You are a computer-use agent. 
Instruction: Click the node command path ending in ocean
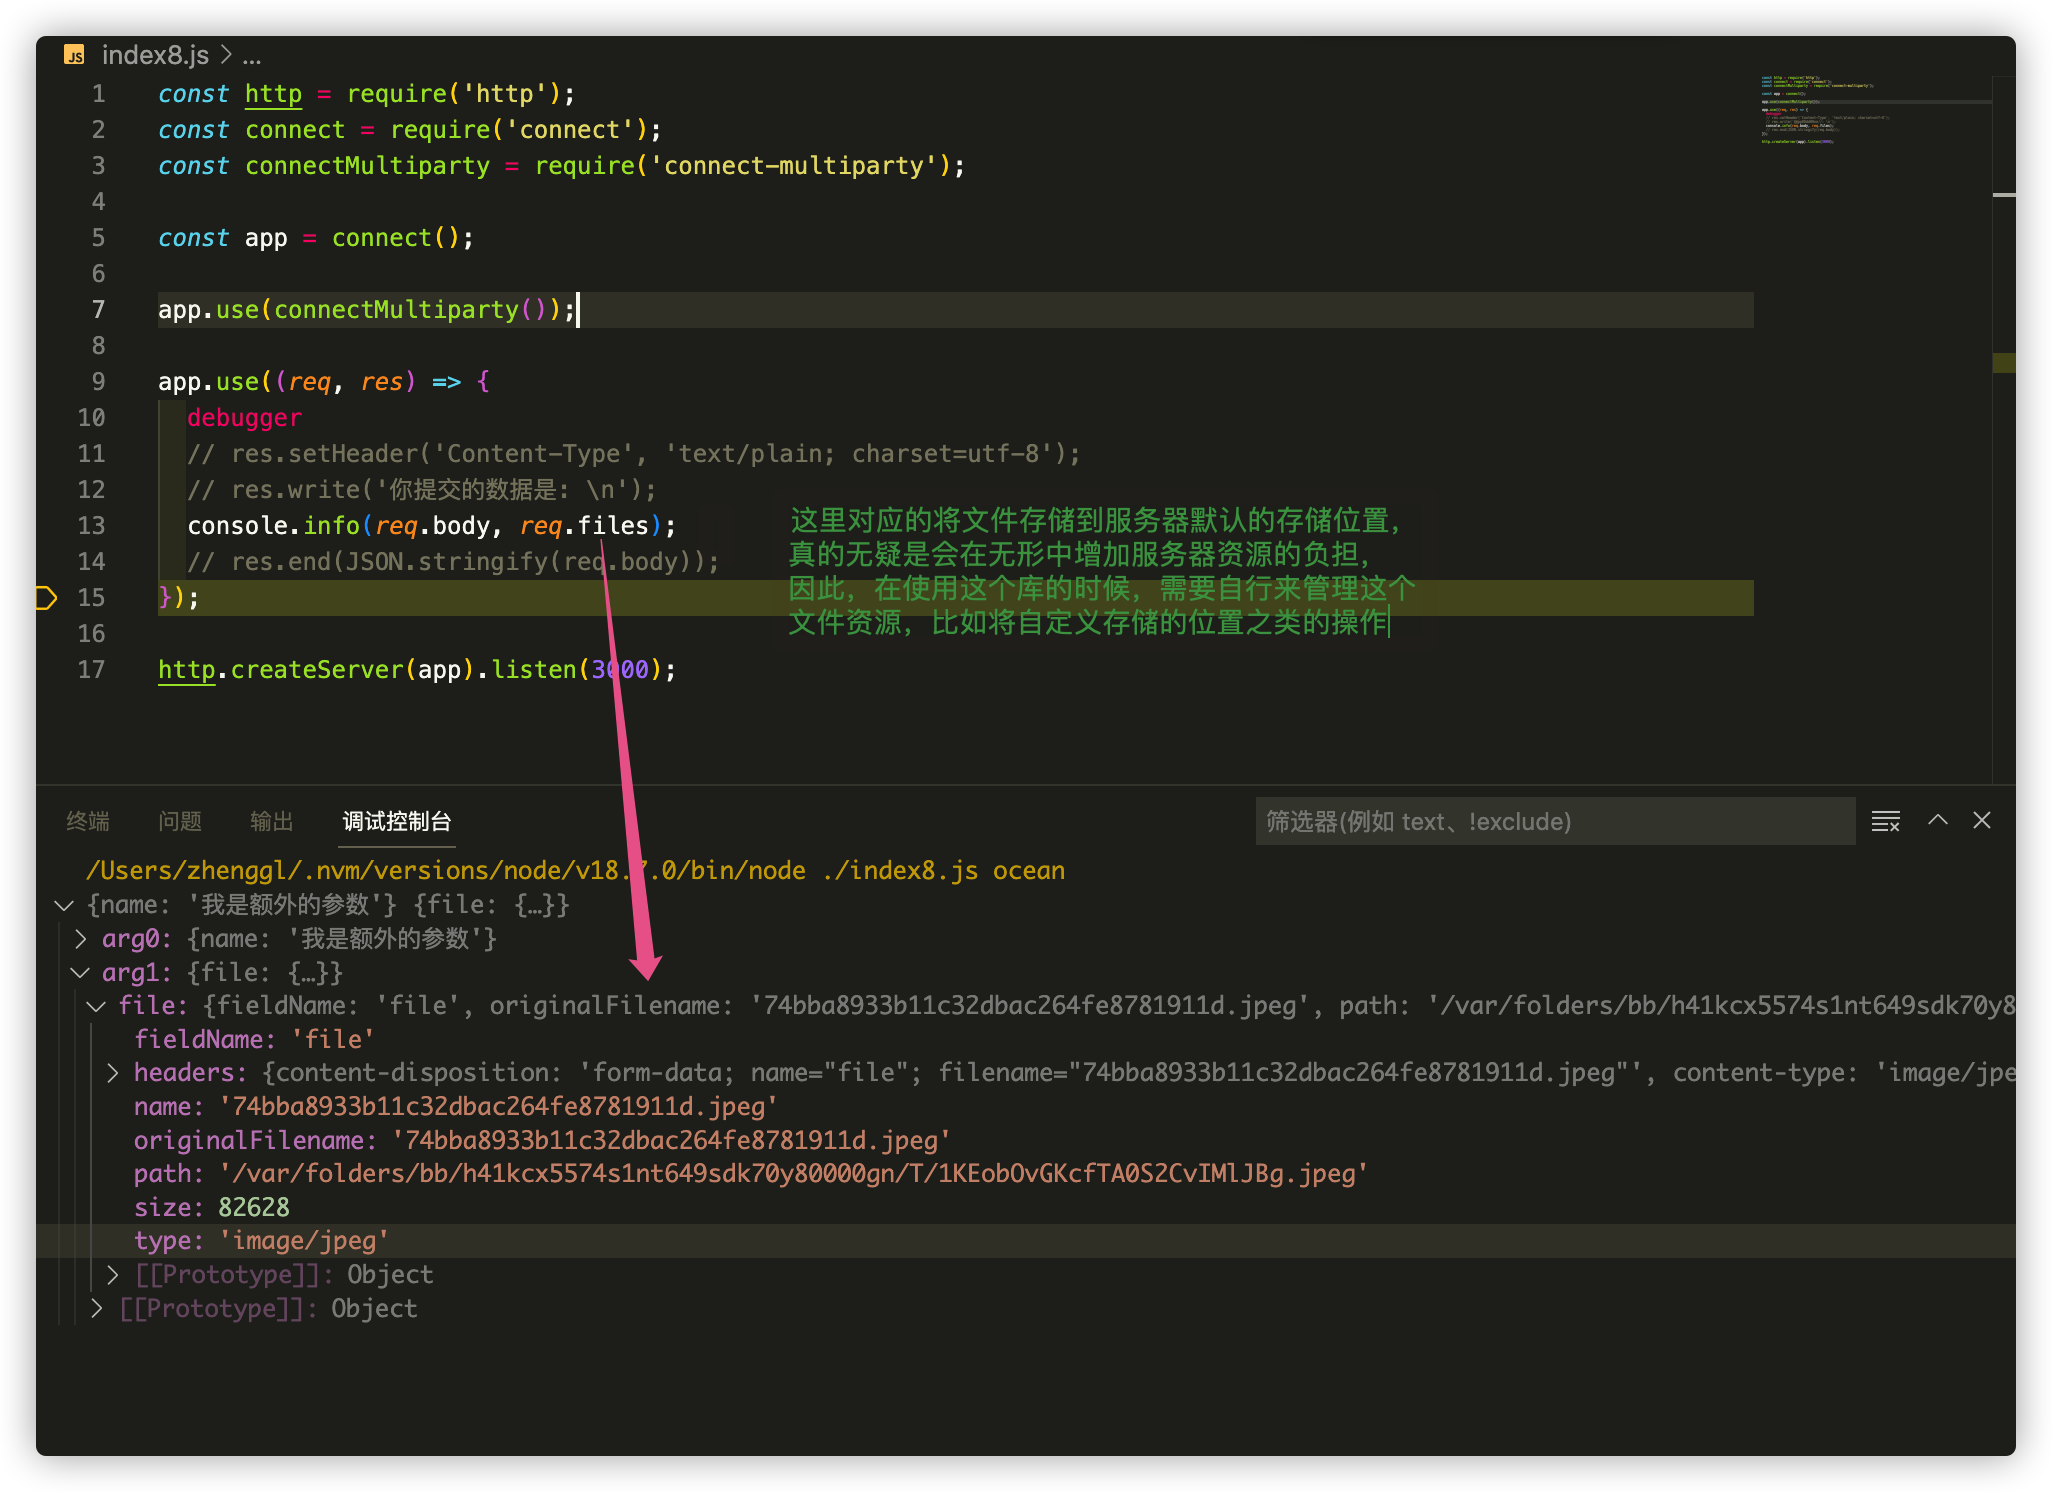point(575,871)
